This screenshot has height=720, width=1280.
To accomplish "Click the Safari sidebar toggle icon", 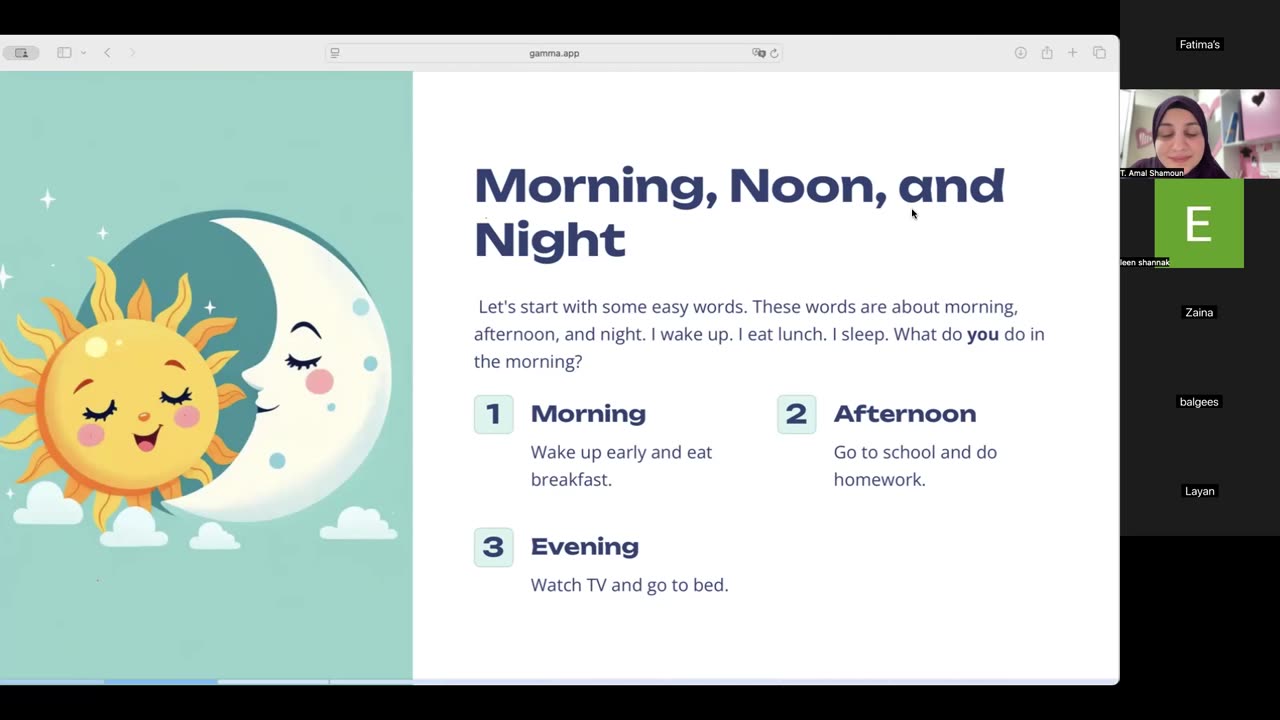I will (64, 53).
